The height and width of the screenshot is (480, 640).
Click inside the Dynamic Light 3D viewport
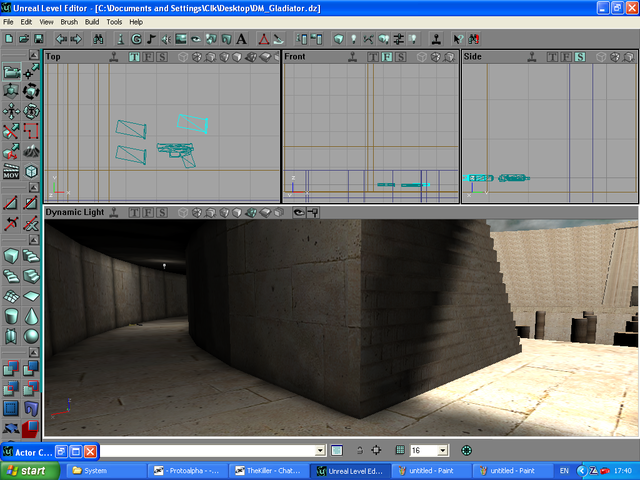pyautogui.click(x=300, y=330)
